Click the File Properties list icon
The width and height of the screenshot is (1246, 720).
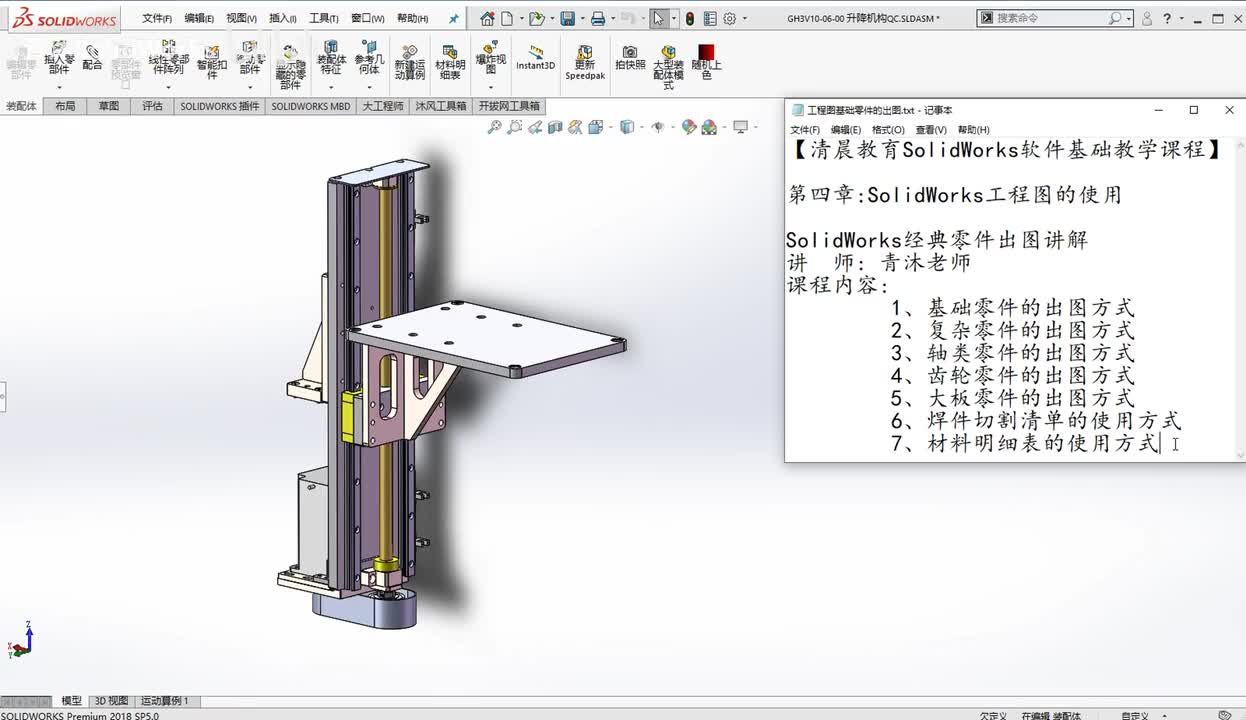pyautogui.click(x=710, y=18)
